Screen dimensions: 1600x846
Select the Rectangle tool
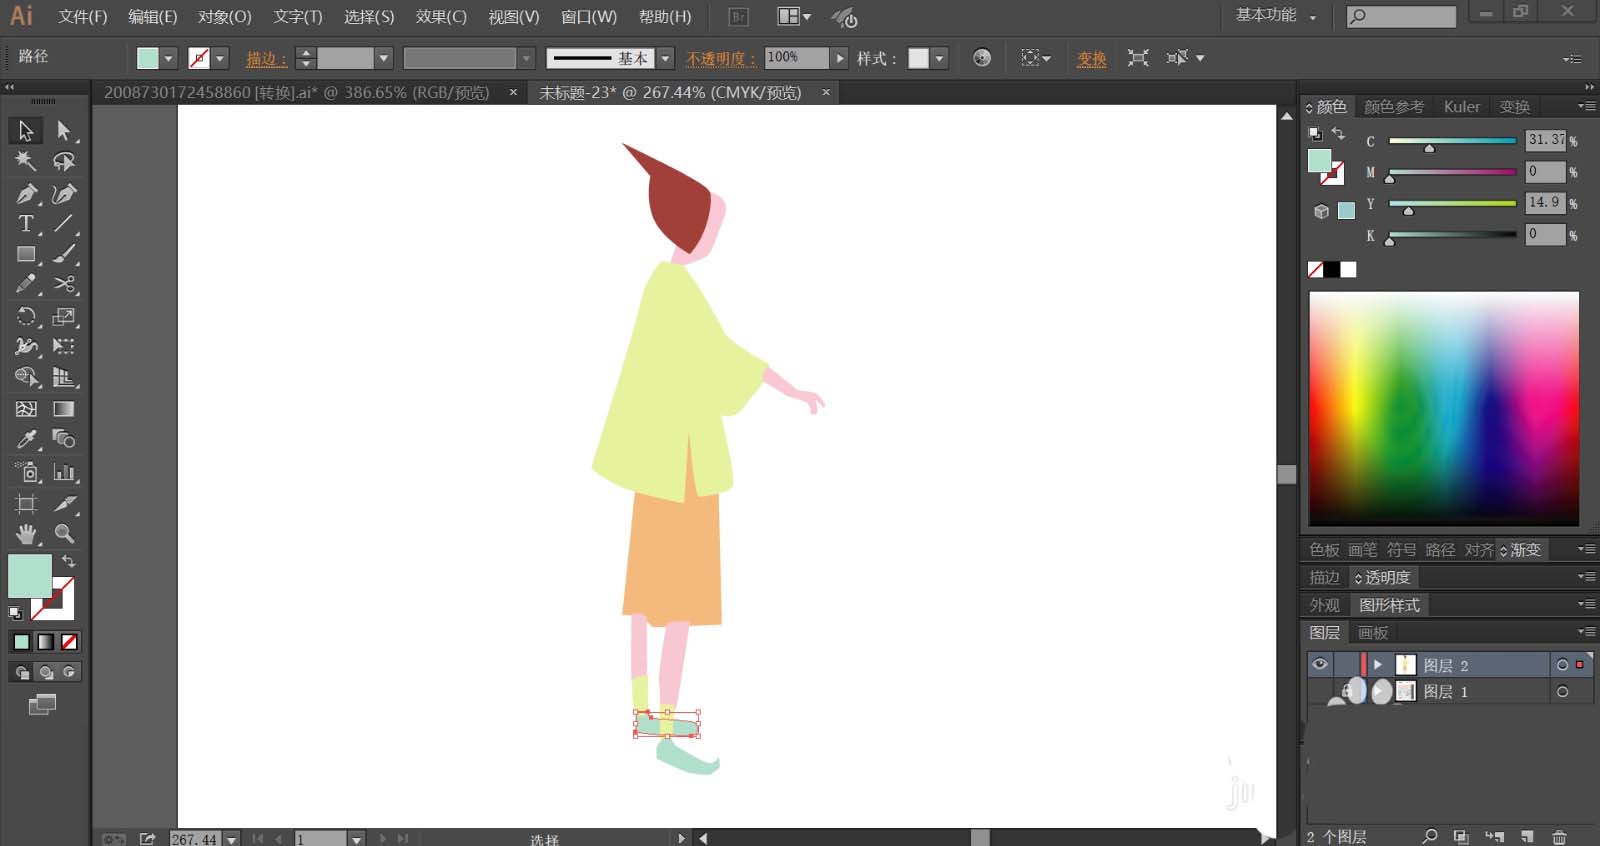(26, 255)
